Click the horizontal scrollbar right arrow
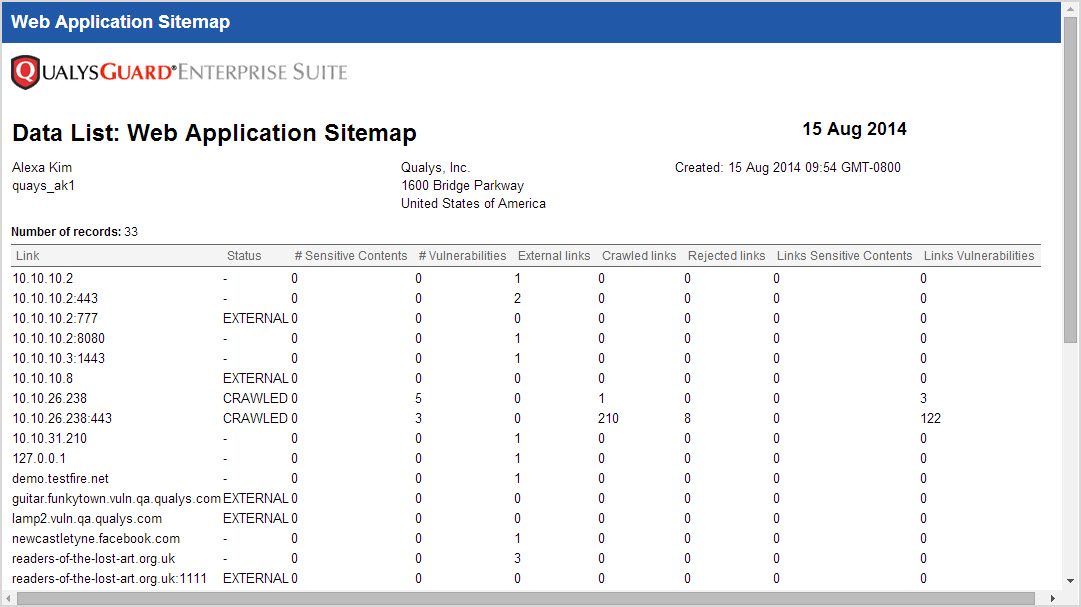 1053,598
